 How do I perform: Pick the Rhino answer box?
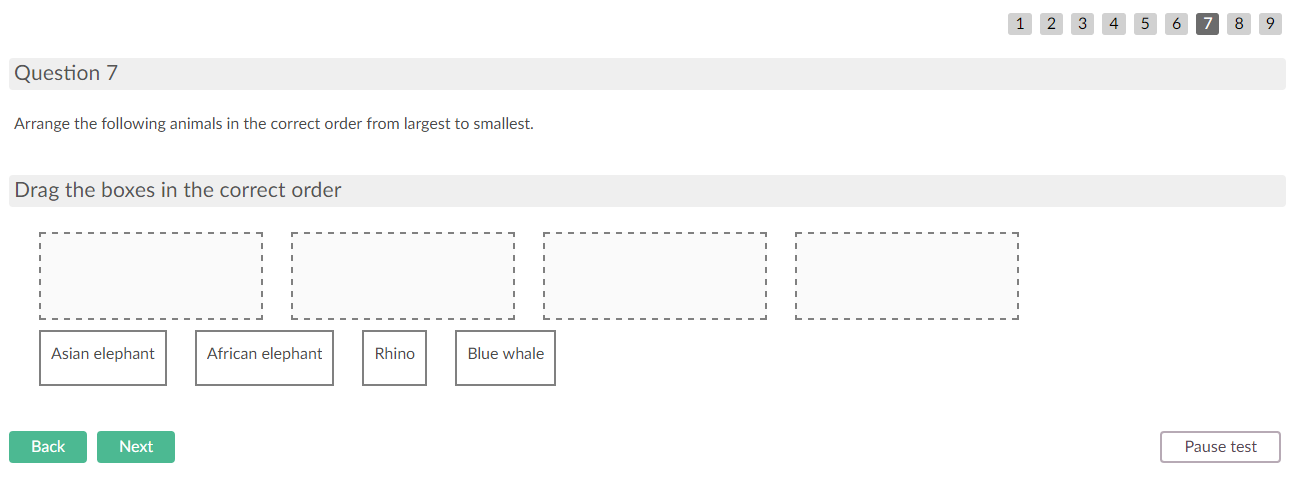[x=394, y=357]
